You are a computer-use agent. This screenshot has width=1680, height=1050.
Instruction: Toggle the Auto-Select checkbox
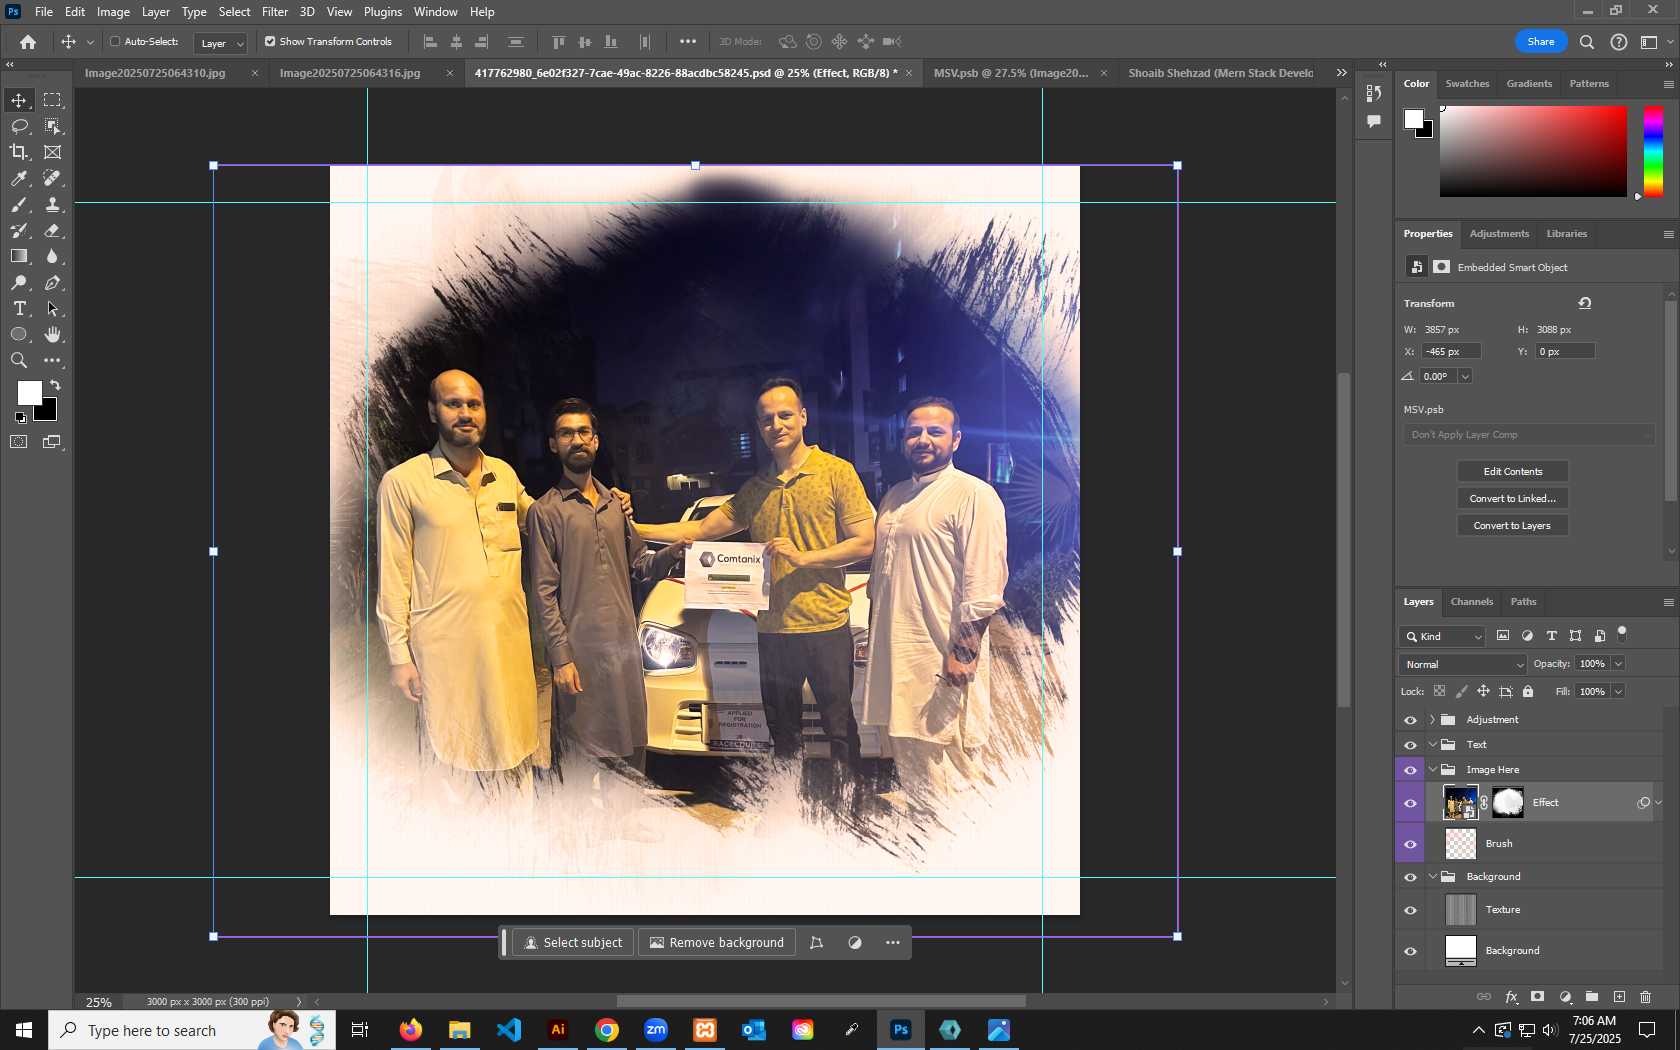(115, 42)
